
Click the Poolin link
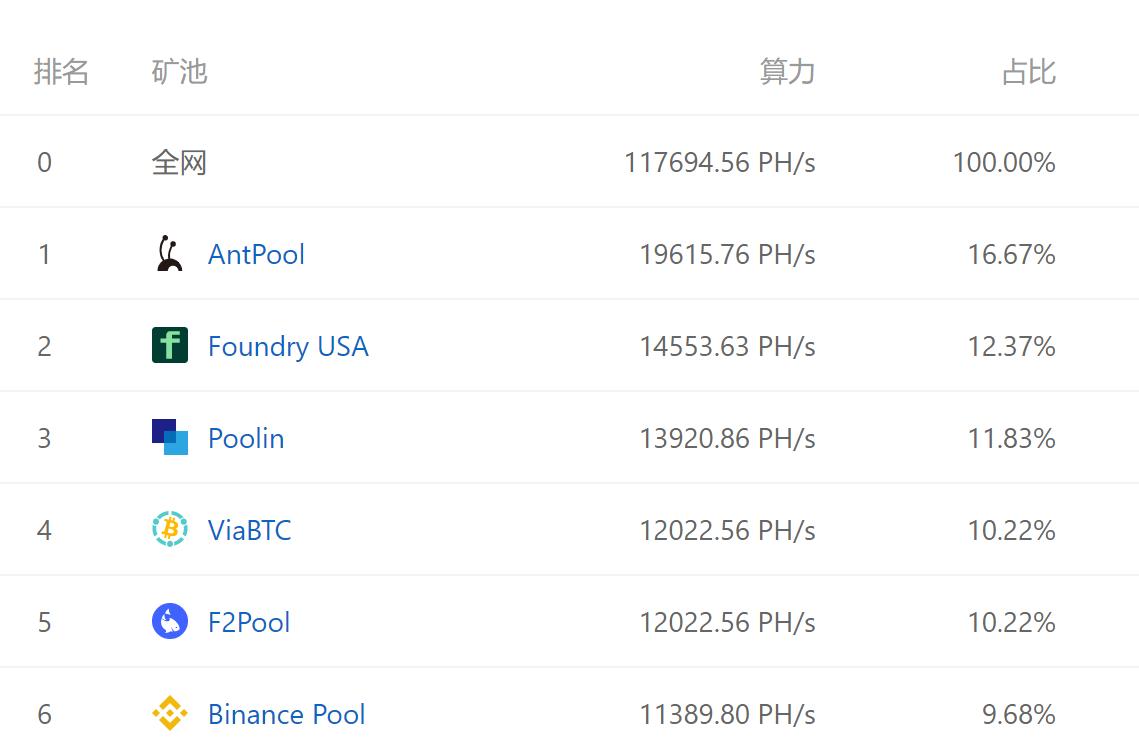245,438
